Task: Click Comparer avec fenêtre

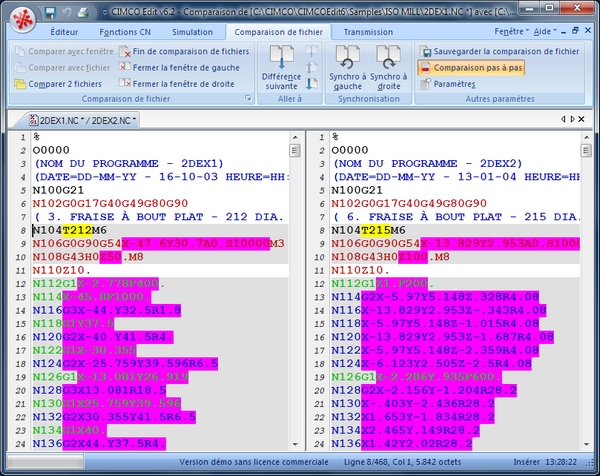Action: 64,51
